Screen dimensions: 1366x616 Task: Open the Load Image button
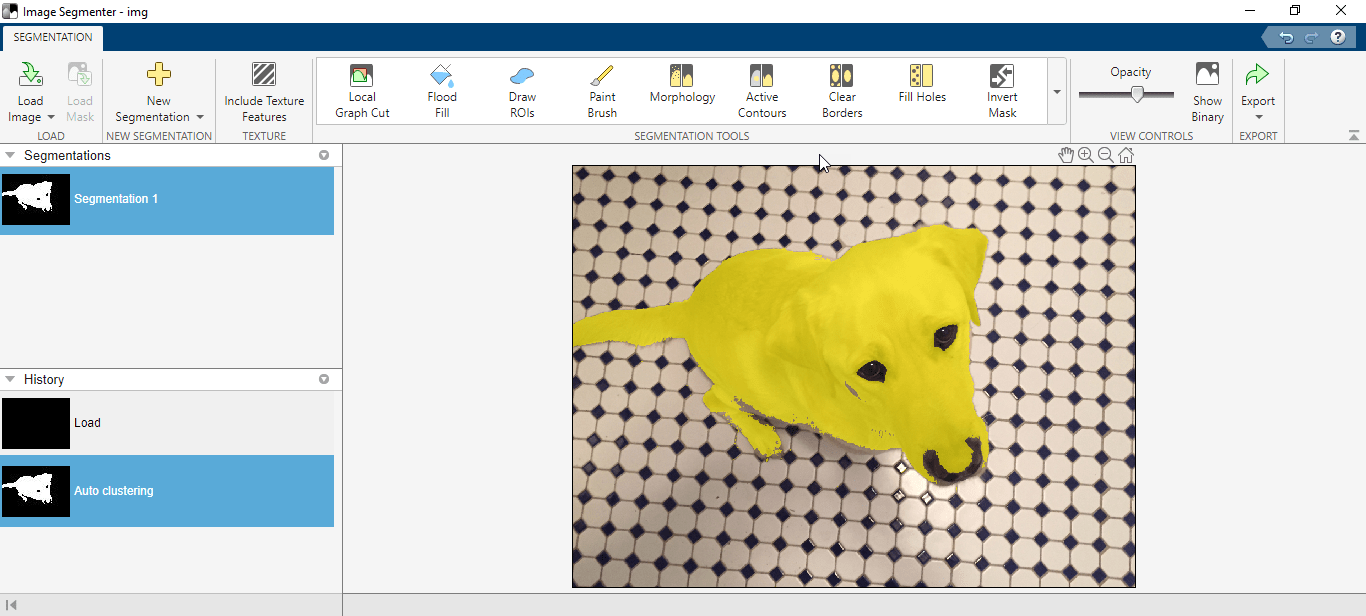pos(30,91)
